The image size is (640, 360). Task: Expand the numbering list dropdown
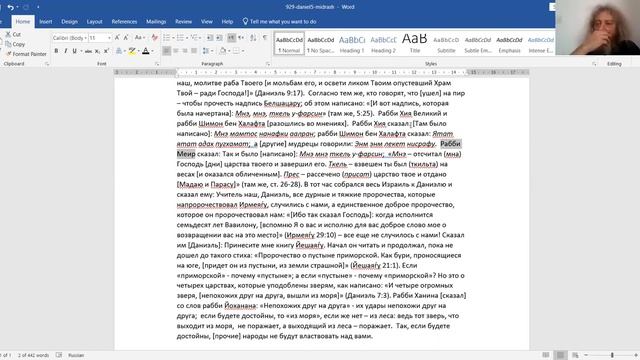coord(187,38)
